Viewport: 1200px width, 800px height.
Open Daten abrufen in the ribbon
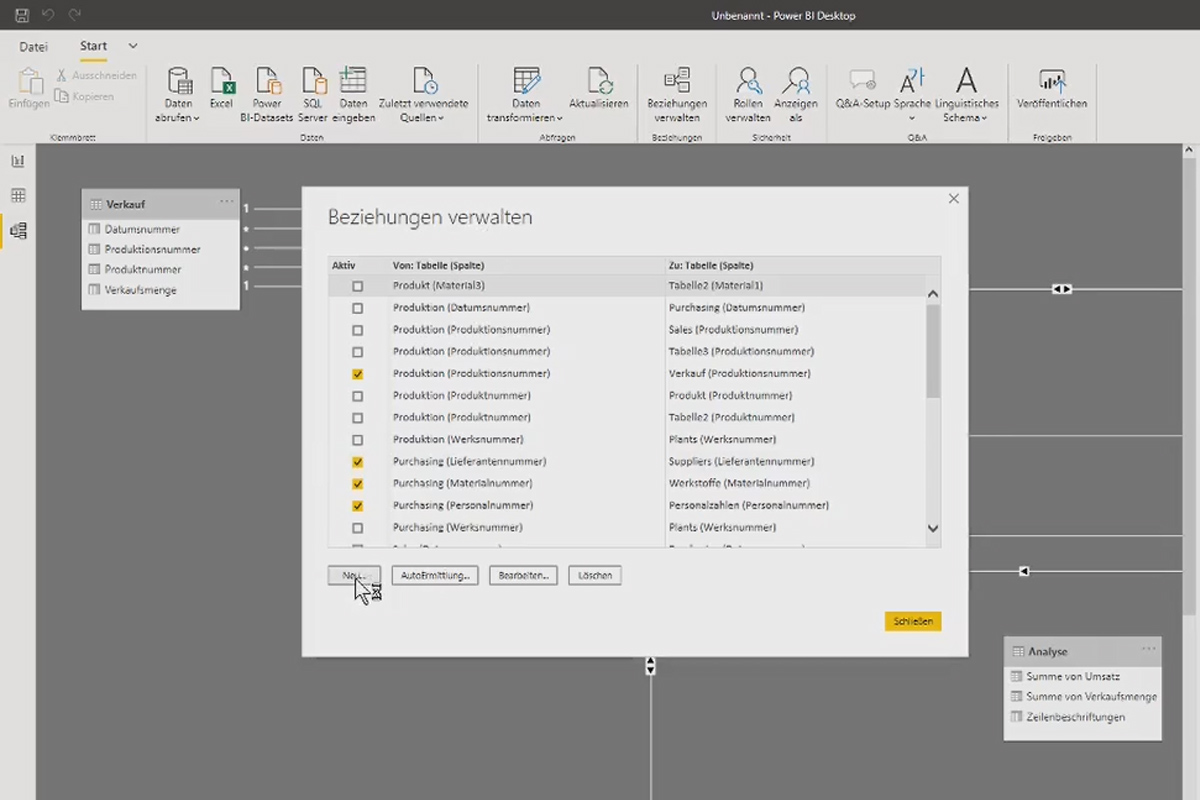(x=178, y=95)
